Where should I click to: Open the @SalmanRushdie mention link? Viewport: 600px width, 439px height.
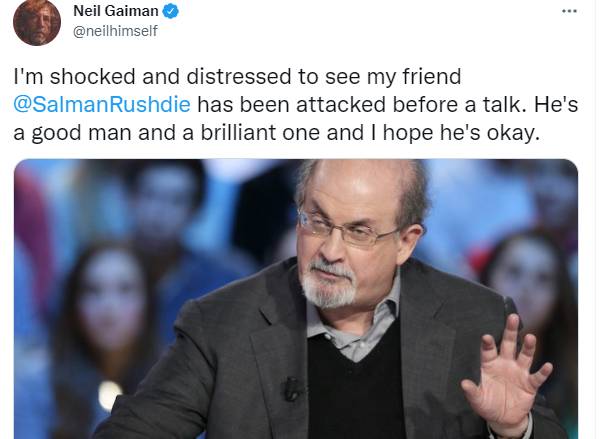[102, 104]
